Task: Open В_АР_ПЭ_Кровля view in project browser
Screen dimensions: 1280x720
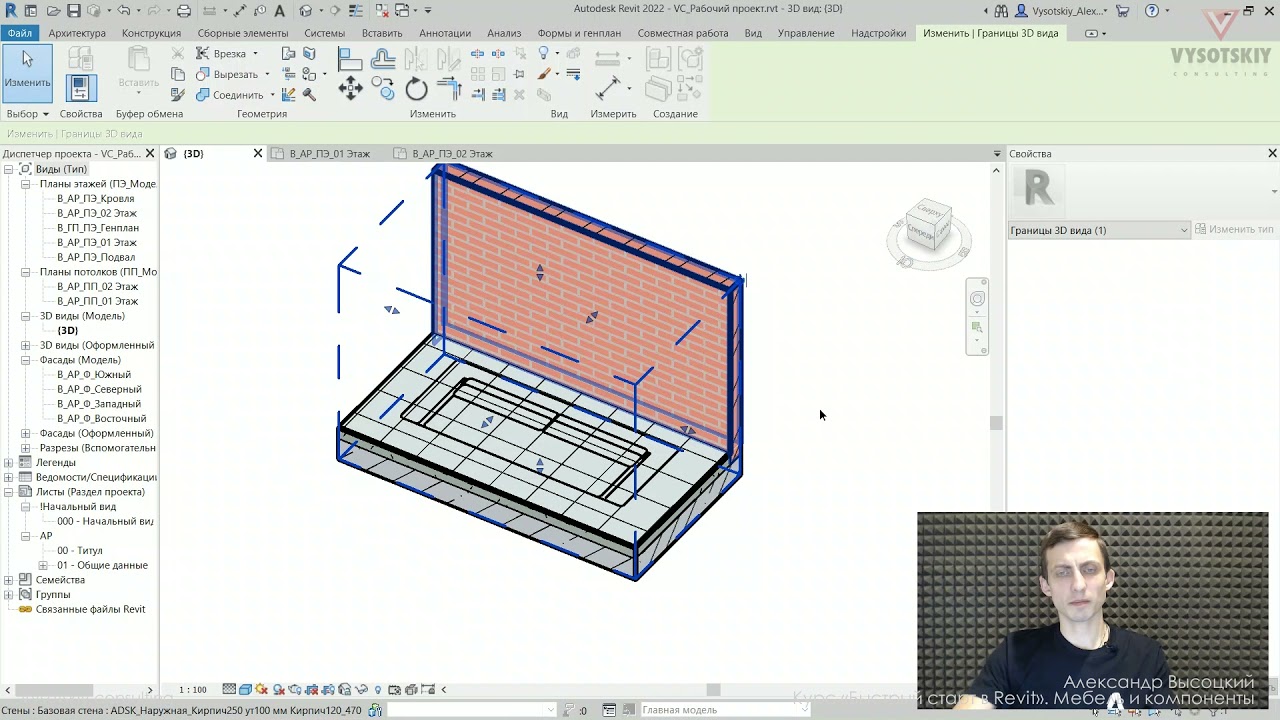Action: pos(95,199)
